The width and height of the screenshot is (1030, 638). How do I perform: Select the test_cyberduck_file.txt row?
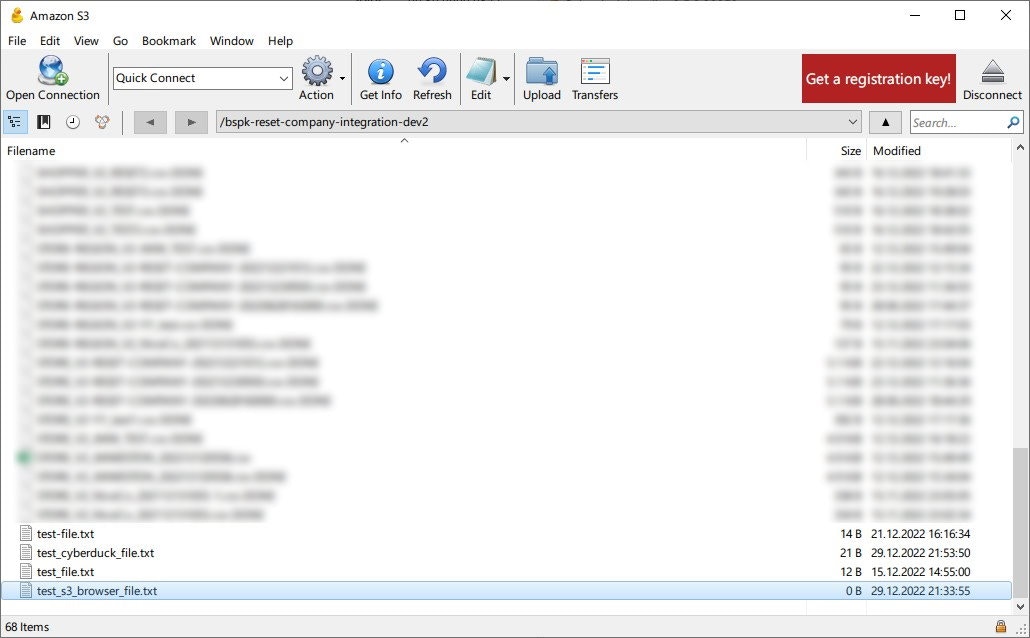pos(506,553)
